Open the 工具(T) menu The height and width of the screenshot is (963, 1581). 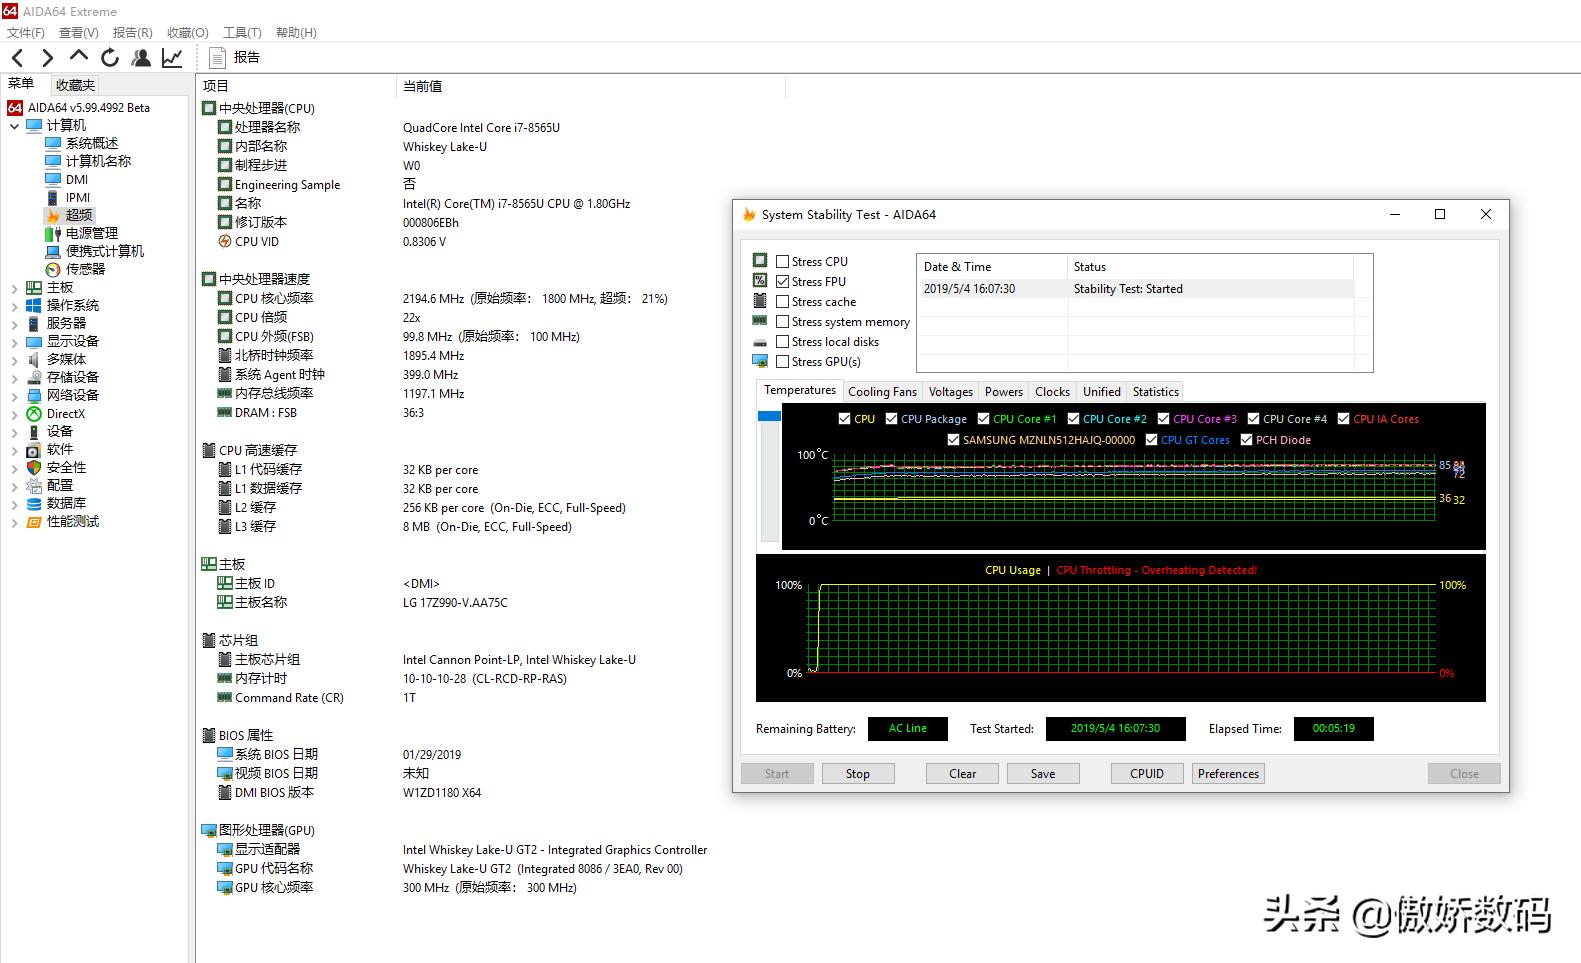(241, 32)
